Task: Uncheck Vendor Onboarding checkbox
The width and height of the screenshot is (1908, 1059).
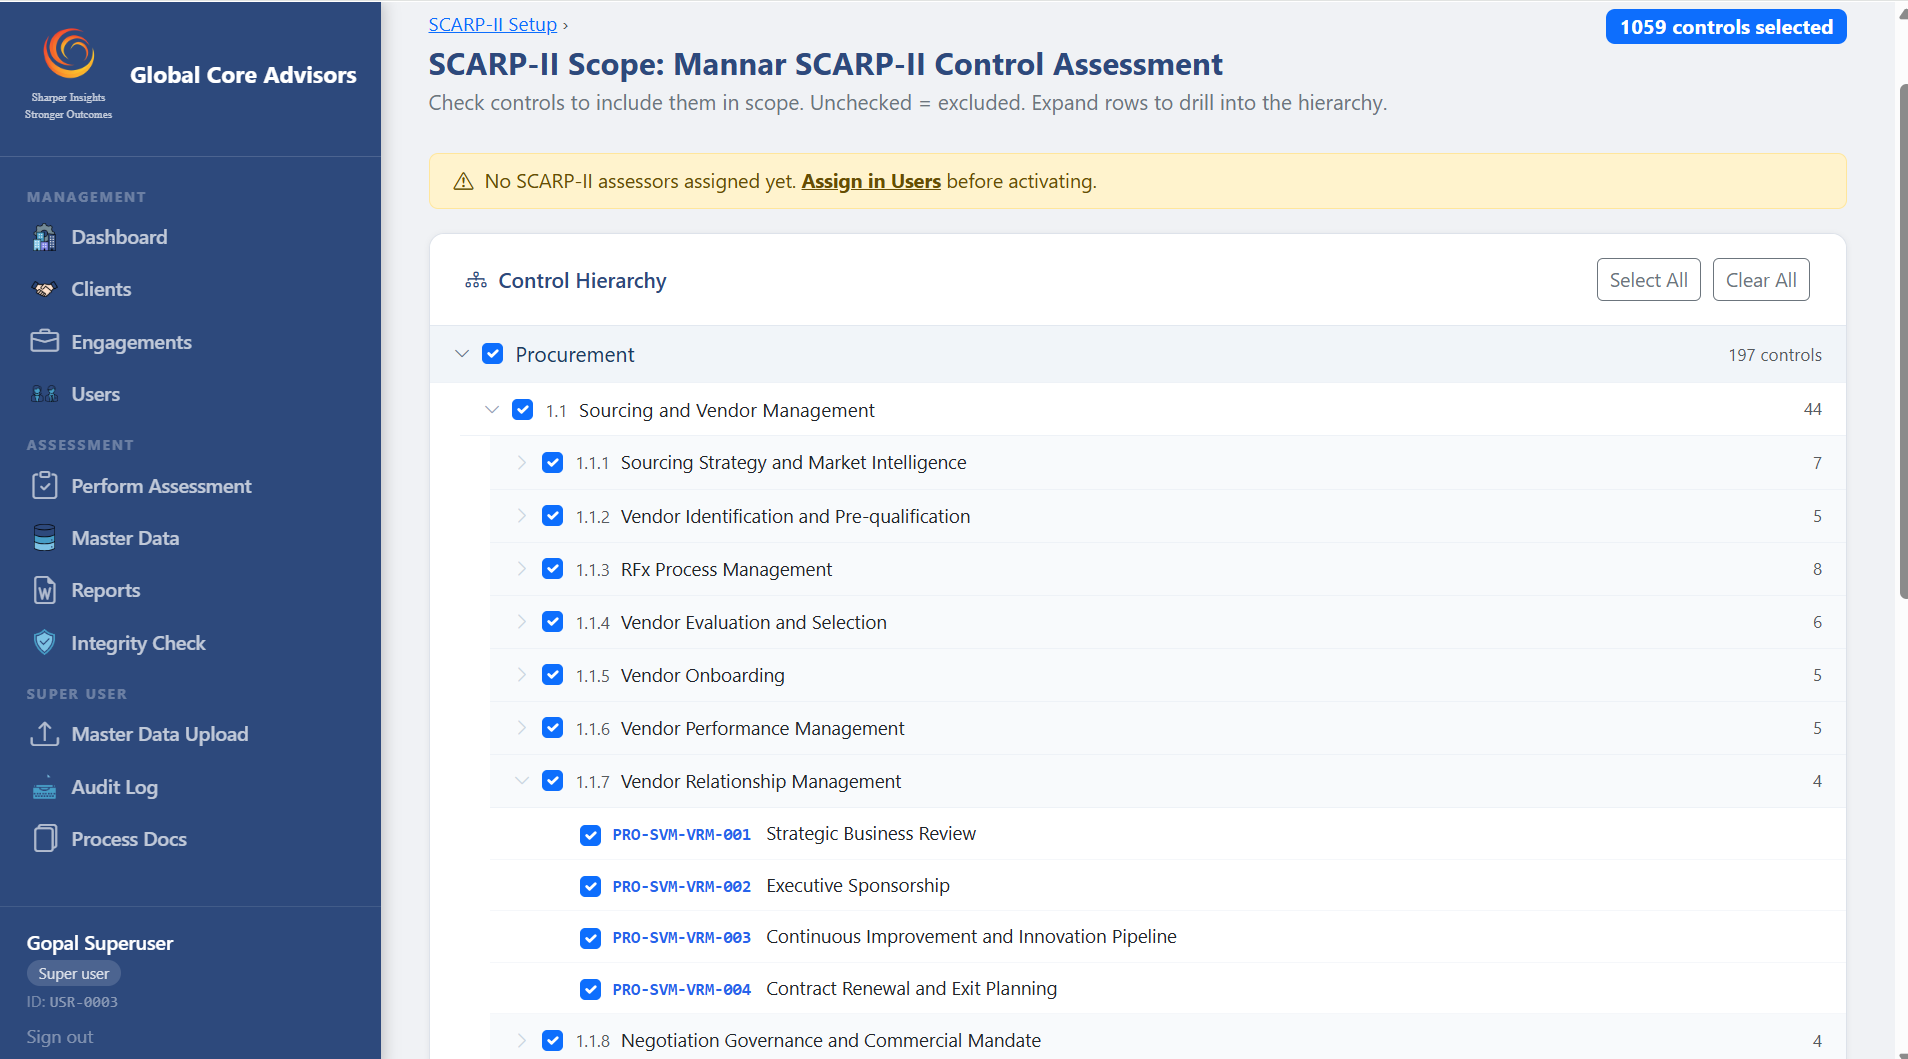Action: [553, 675]
